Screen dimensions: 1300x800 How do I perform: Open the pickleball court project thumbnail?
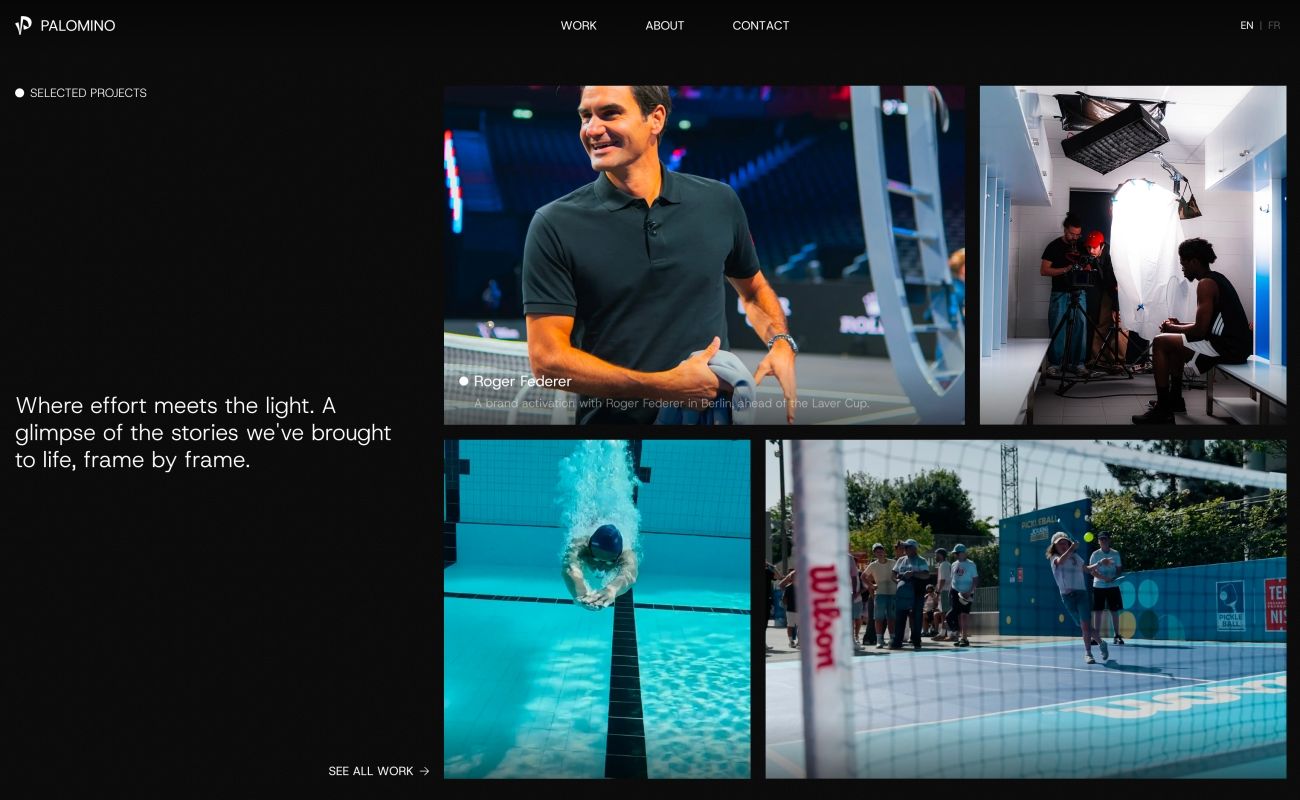pos(1026,609)
